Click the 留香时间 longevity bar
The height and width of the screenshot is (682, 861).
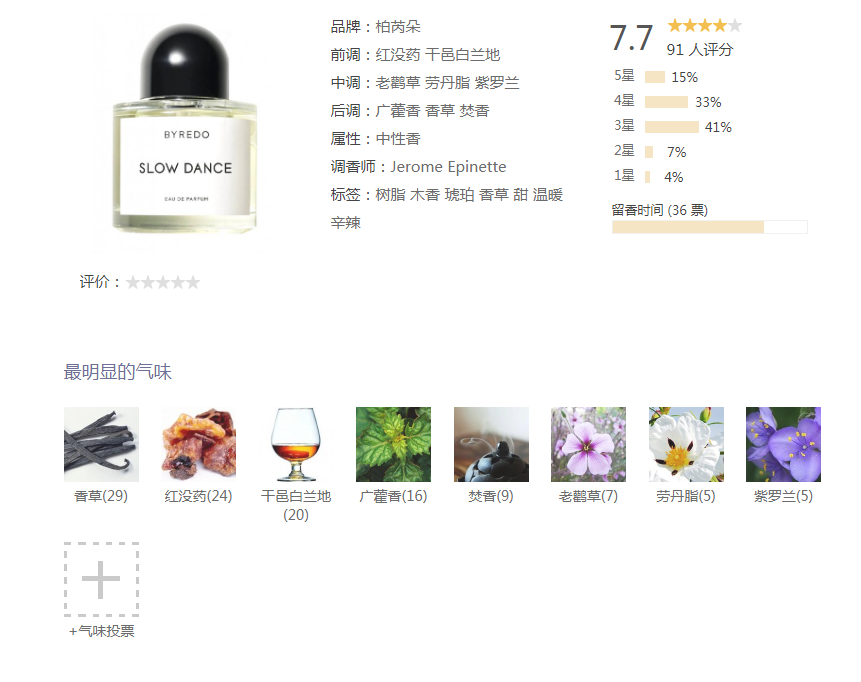point(709,227)
